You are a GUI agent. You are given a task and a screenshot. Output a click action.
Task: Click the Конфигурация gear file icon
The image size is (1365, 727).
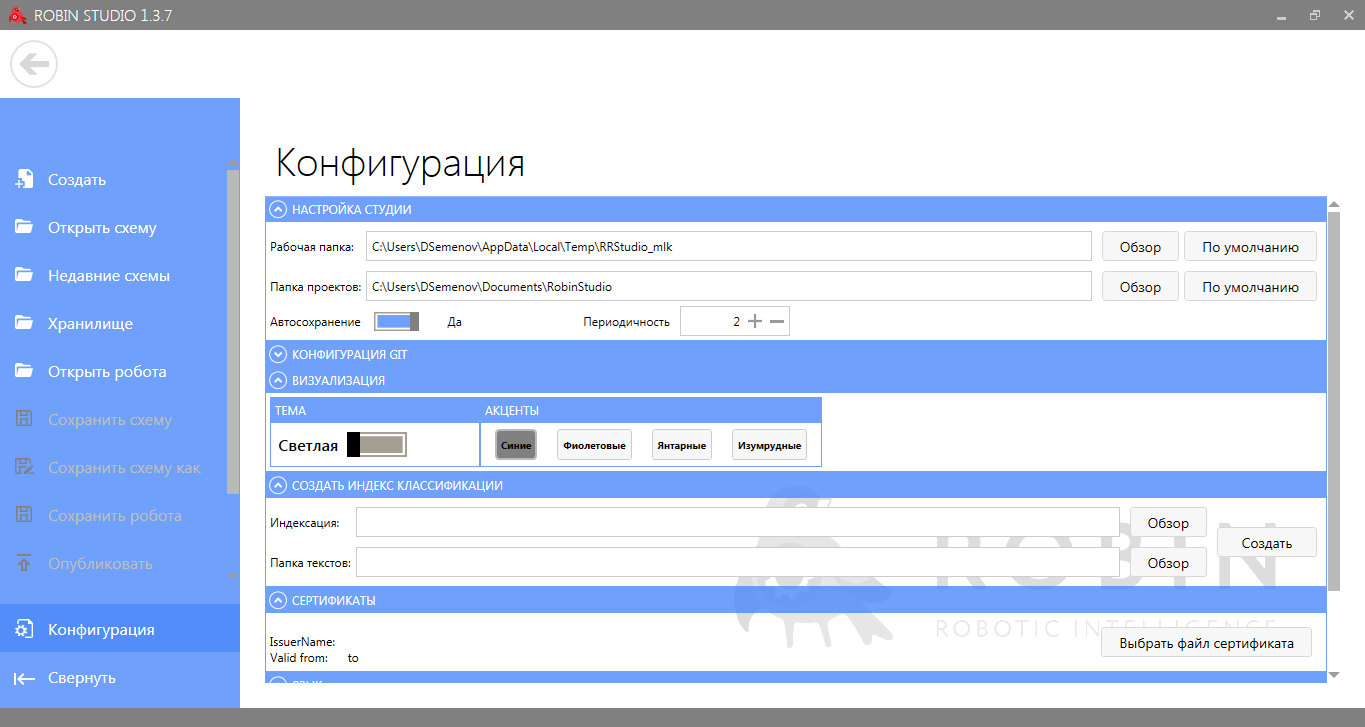tap(24, 630)
